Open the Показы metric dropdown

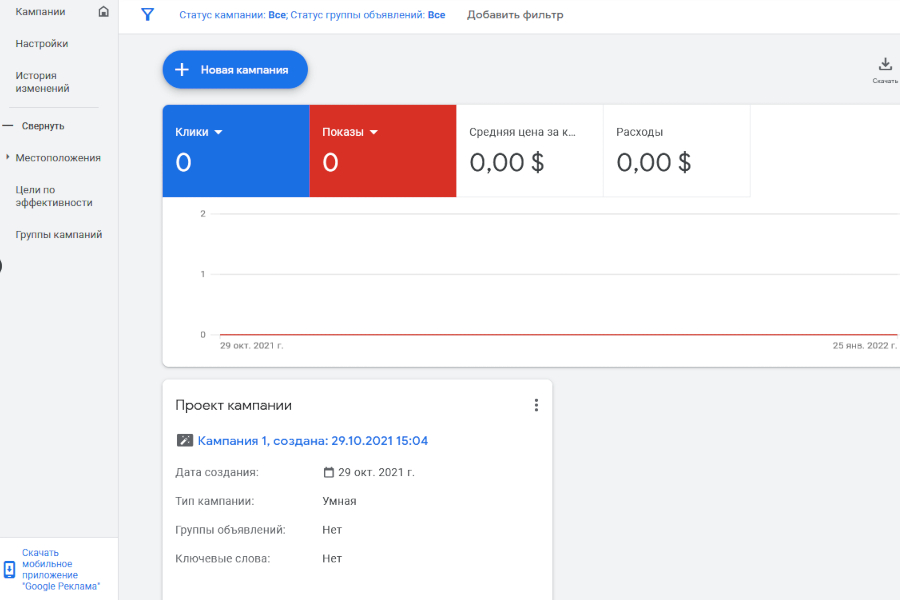point(374,132)
